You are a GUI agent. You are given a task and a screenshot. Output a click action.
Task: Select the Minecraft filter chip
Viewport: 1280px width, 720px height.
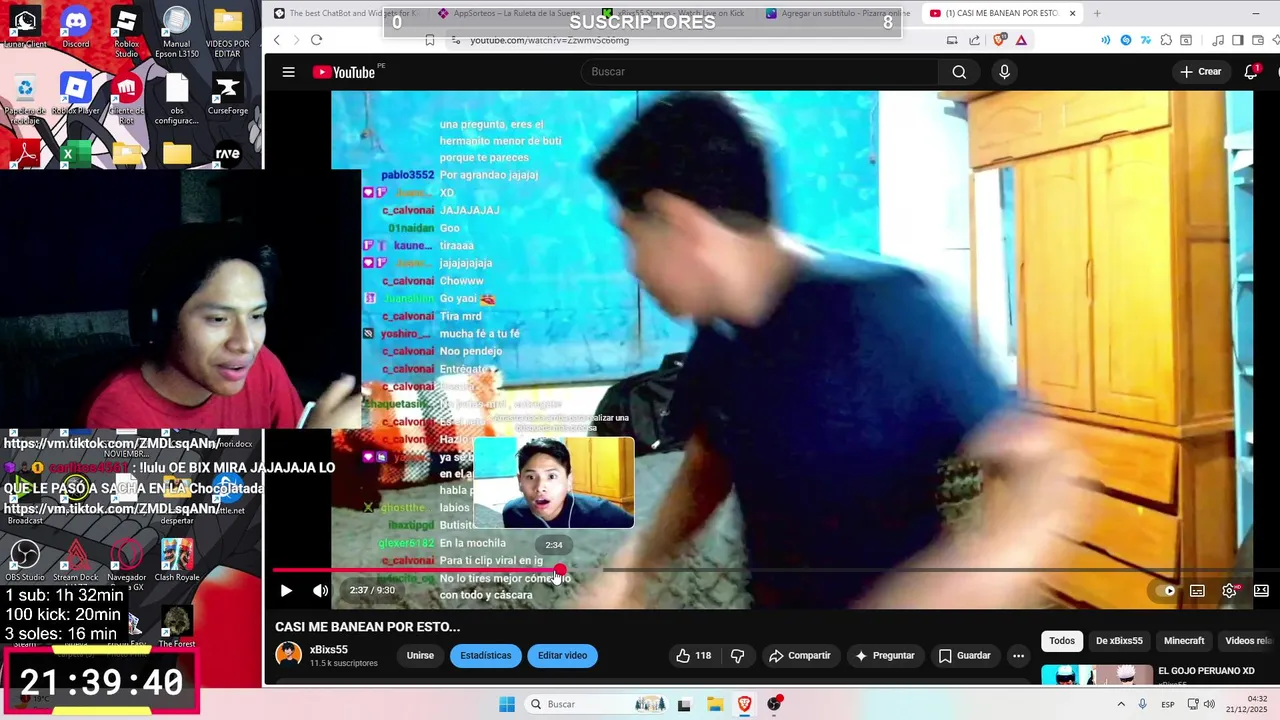1184,641
